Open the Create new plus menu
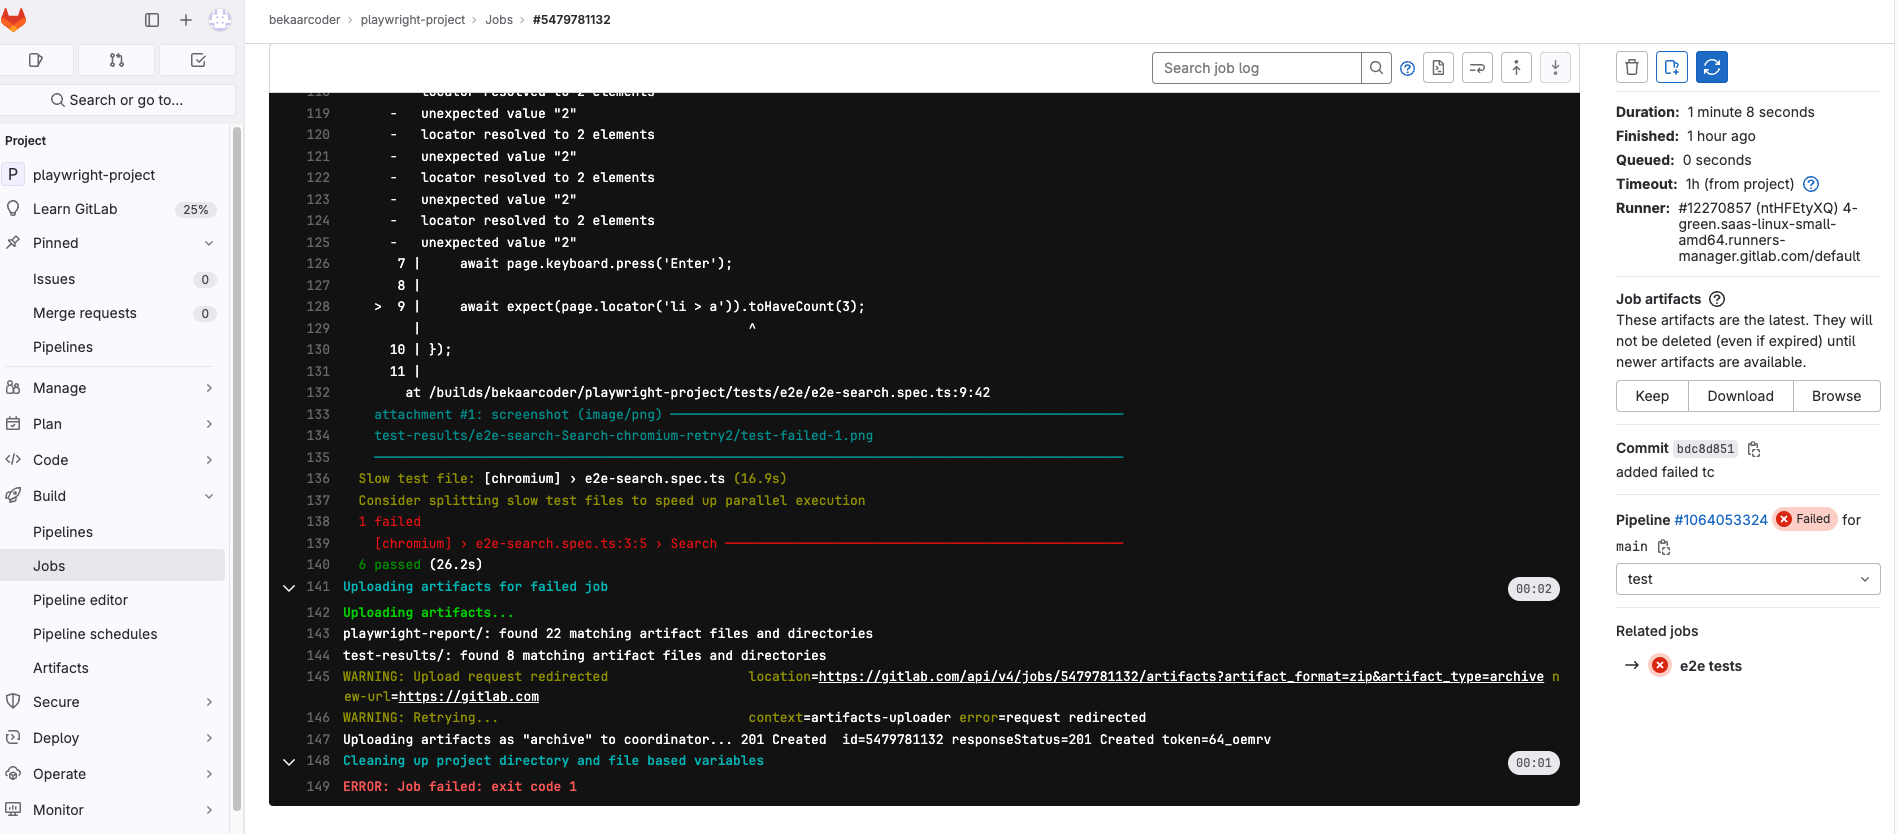The image size is (1897, 834). tap(186, 19)
